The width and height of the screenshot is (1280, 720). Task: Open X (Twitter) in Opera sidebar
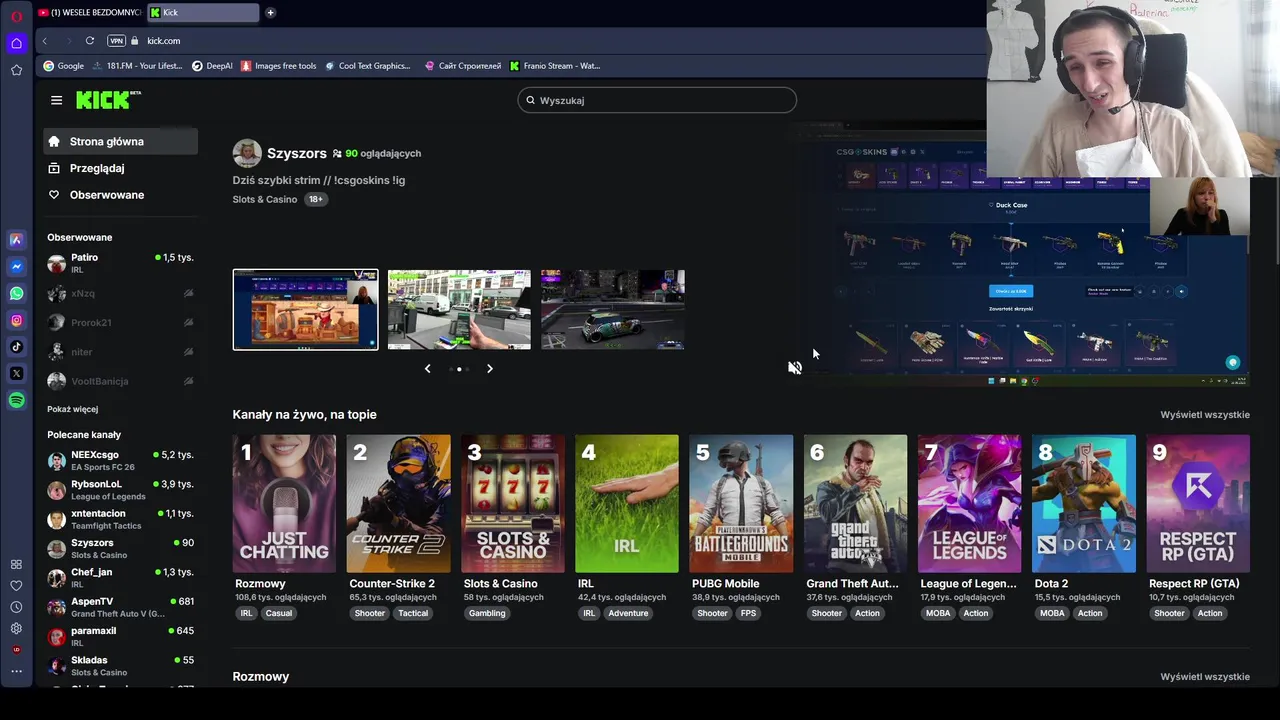pos(16,373)
